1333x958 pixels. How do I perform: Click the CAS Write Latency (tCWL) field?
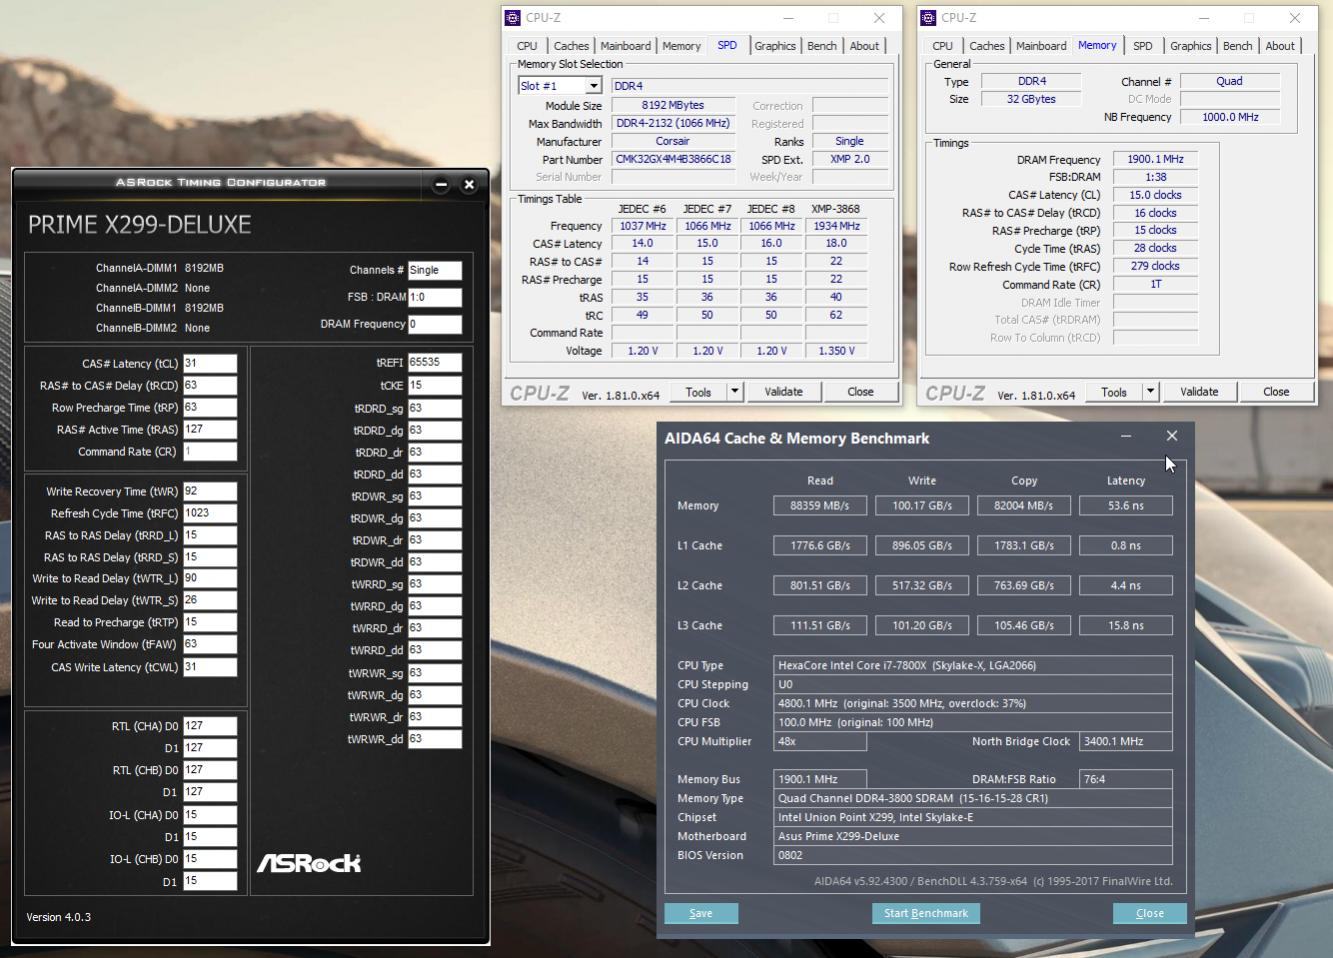[x=210, y=667]
